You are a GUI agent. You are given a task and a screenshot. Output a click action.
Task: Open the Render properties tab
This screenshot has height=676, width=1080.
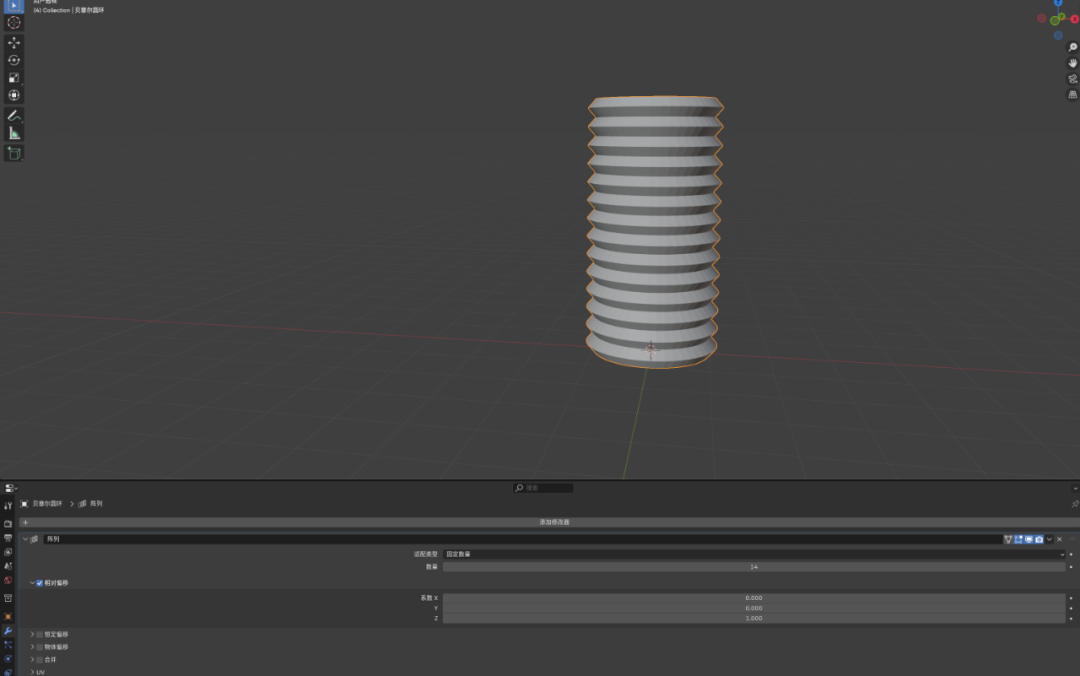(8, 524)
